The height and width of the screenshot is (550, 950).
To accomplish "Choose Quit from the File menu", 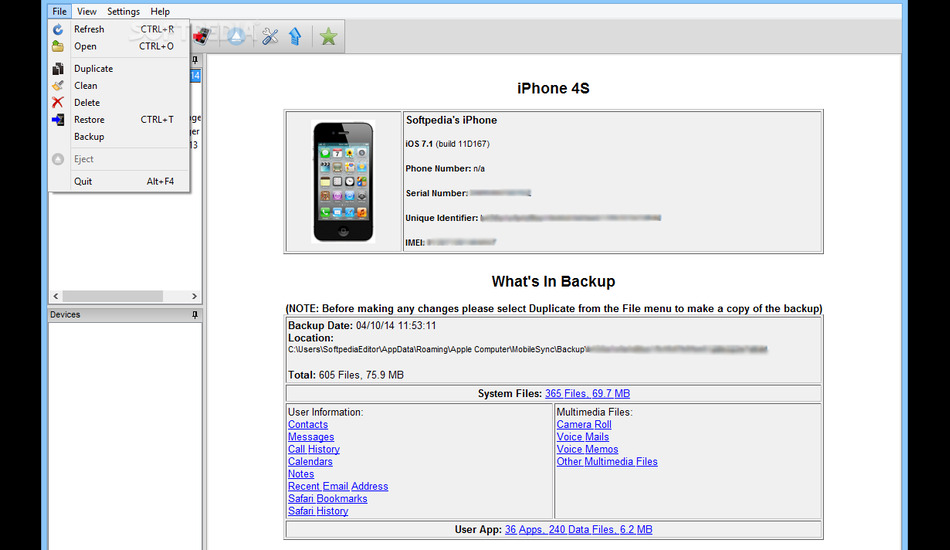I will (119, 181).
